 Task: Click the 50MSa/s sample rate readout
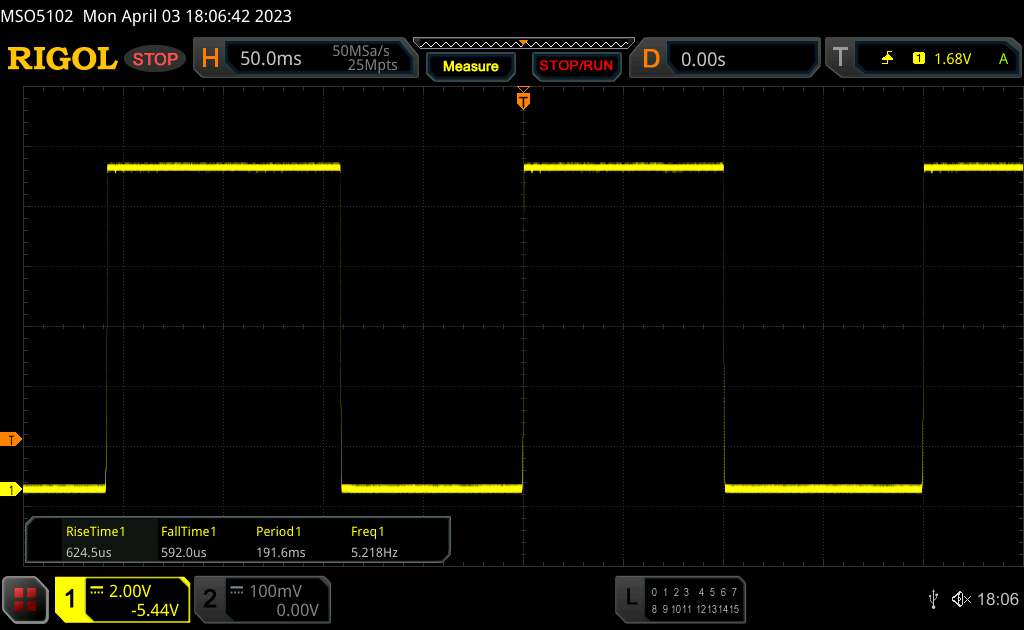pos(360,51)
